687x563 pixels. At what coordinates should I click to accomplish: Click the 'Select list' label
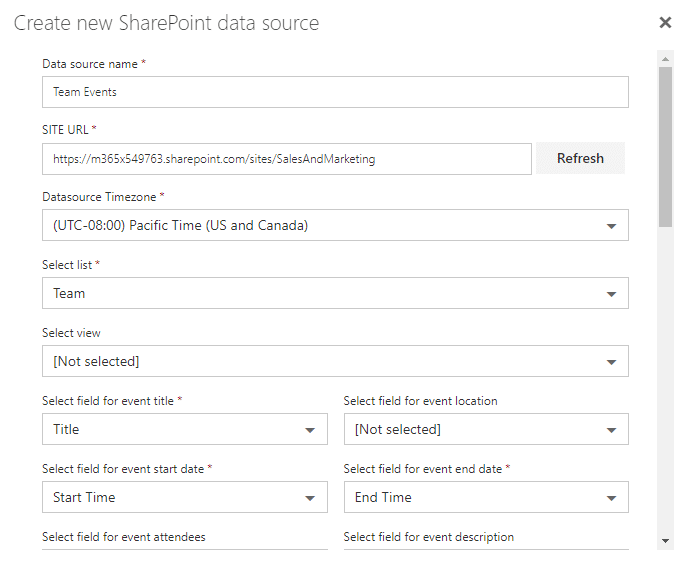67,265
